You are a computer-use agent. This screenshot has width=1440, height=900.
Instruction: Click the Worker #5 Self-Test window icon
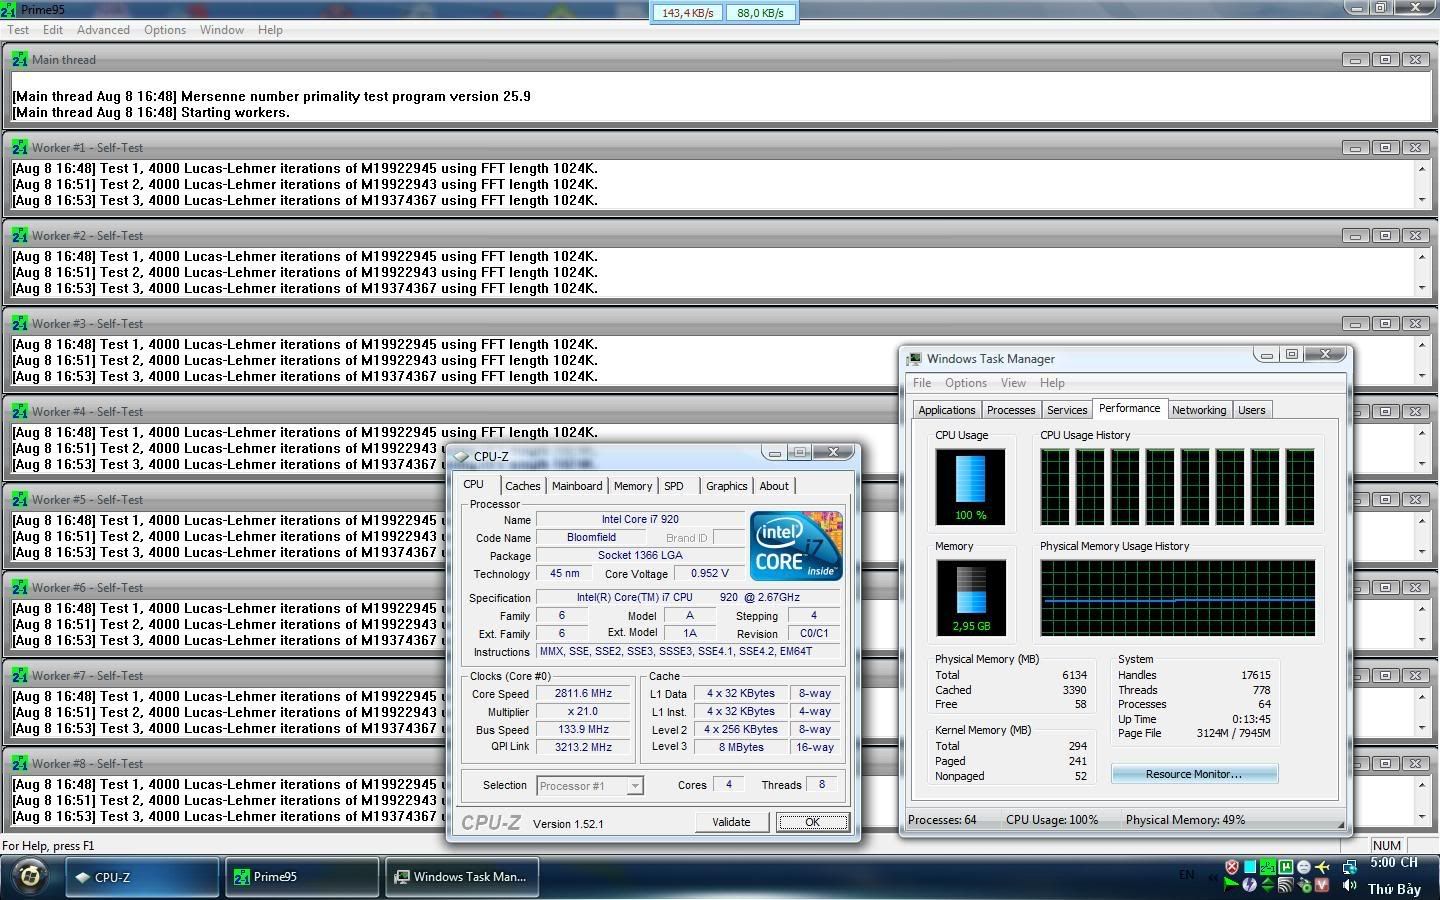20,500
